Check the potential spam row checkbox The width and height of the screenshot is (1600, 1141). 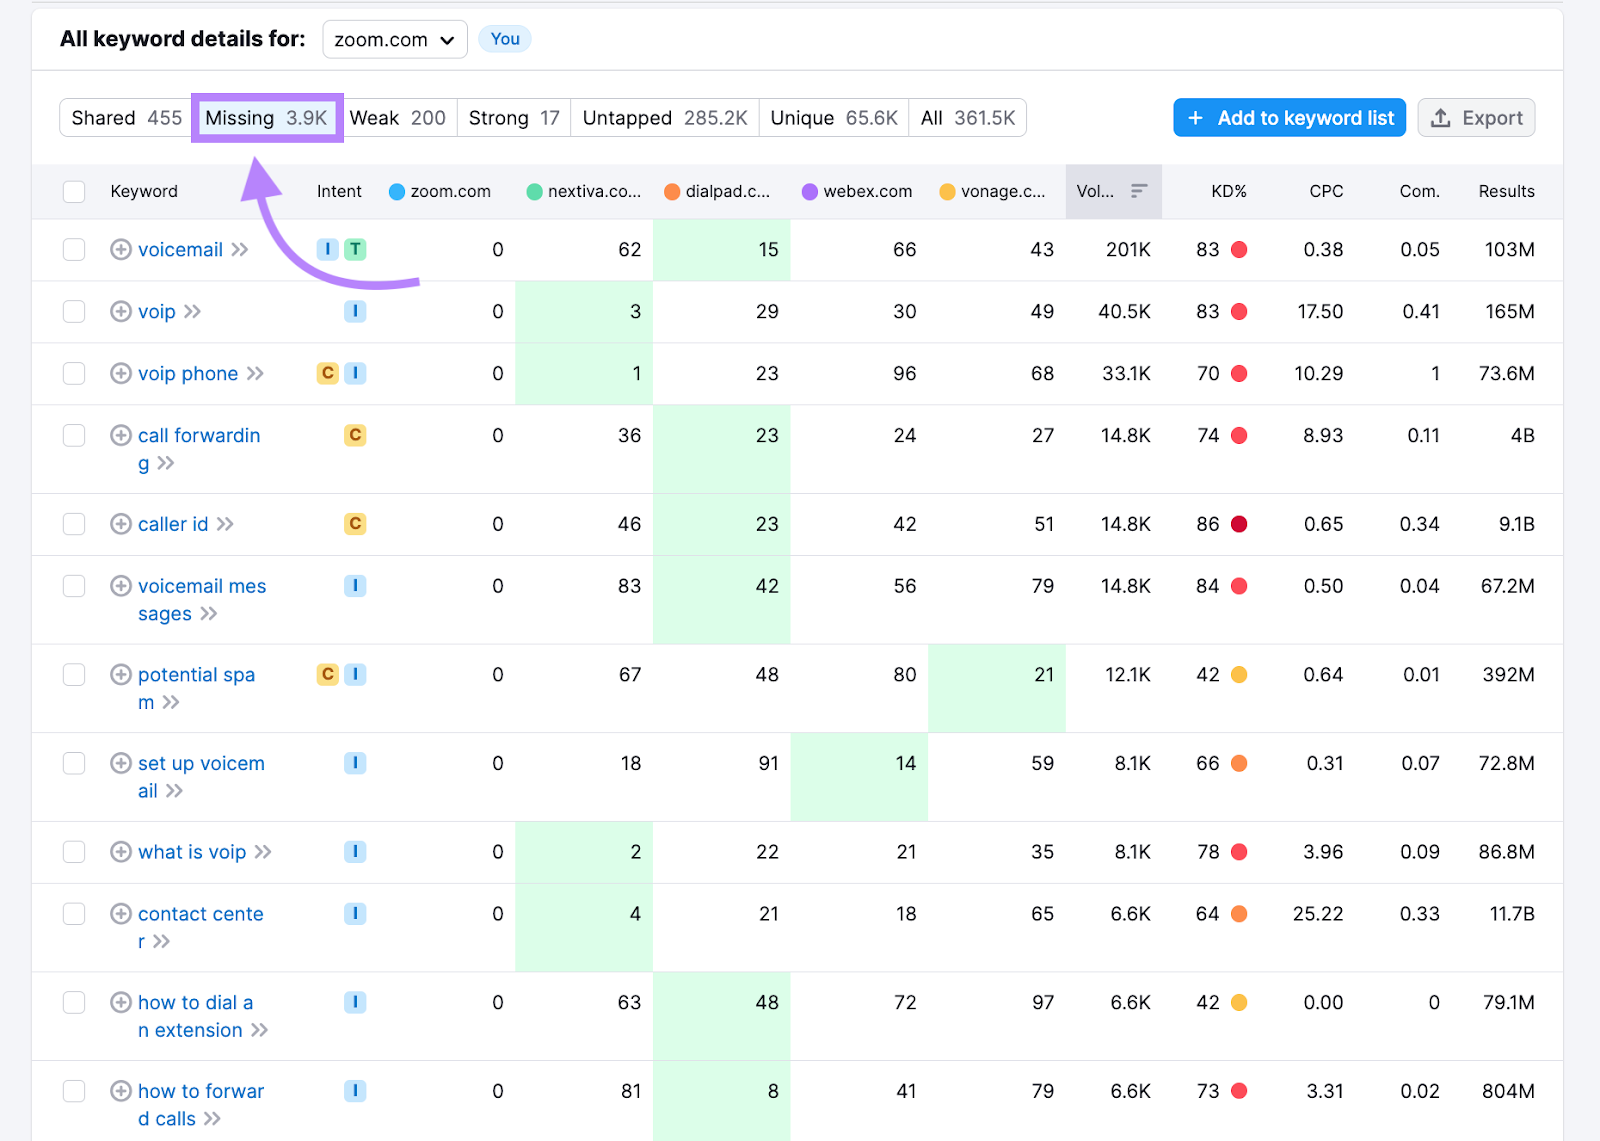coord(74,674)
